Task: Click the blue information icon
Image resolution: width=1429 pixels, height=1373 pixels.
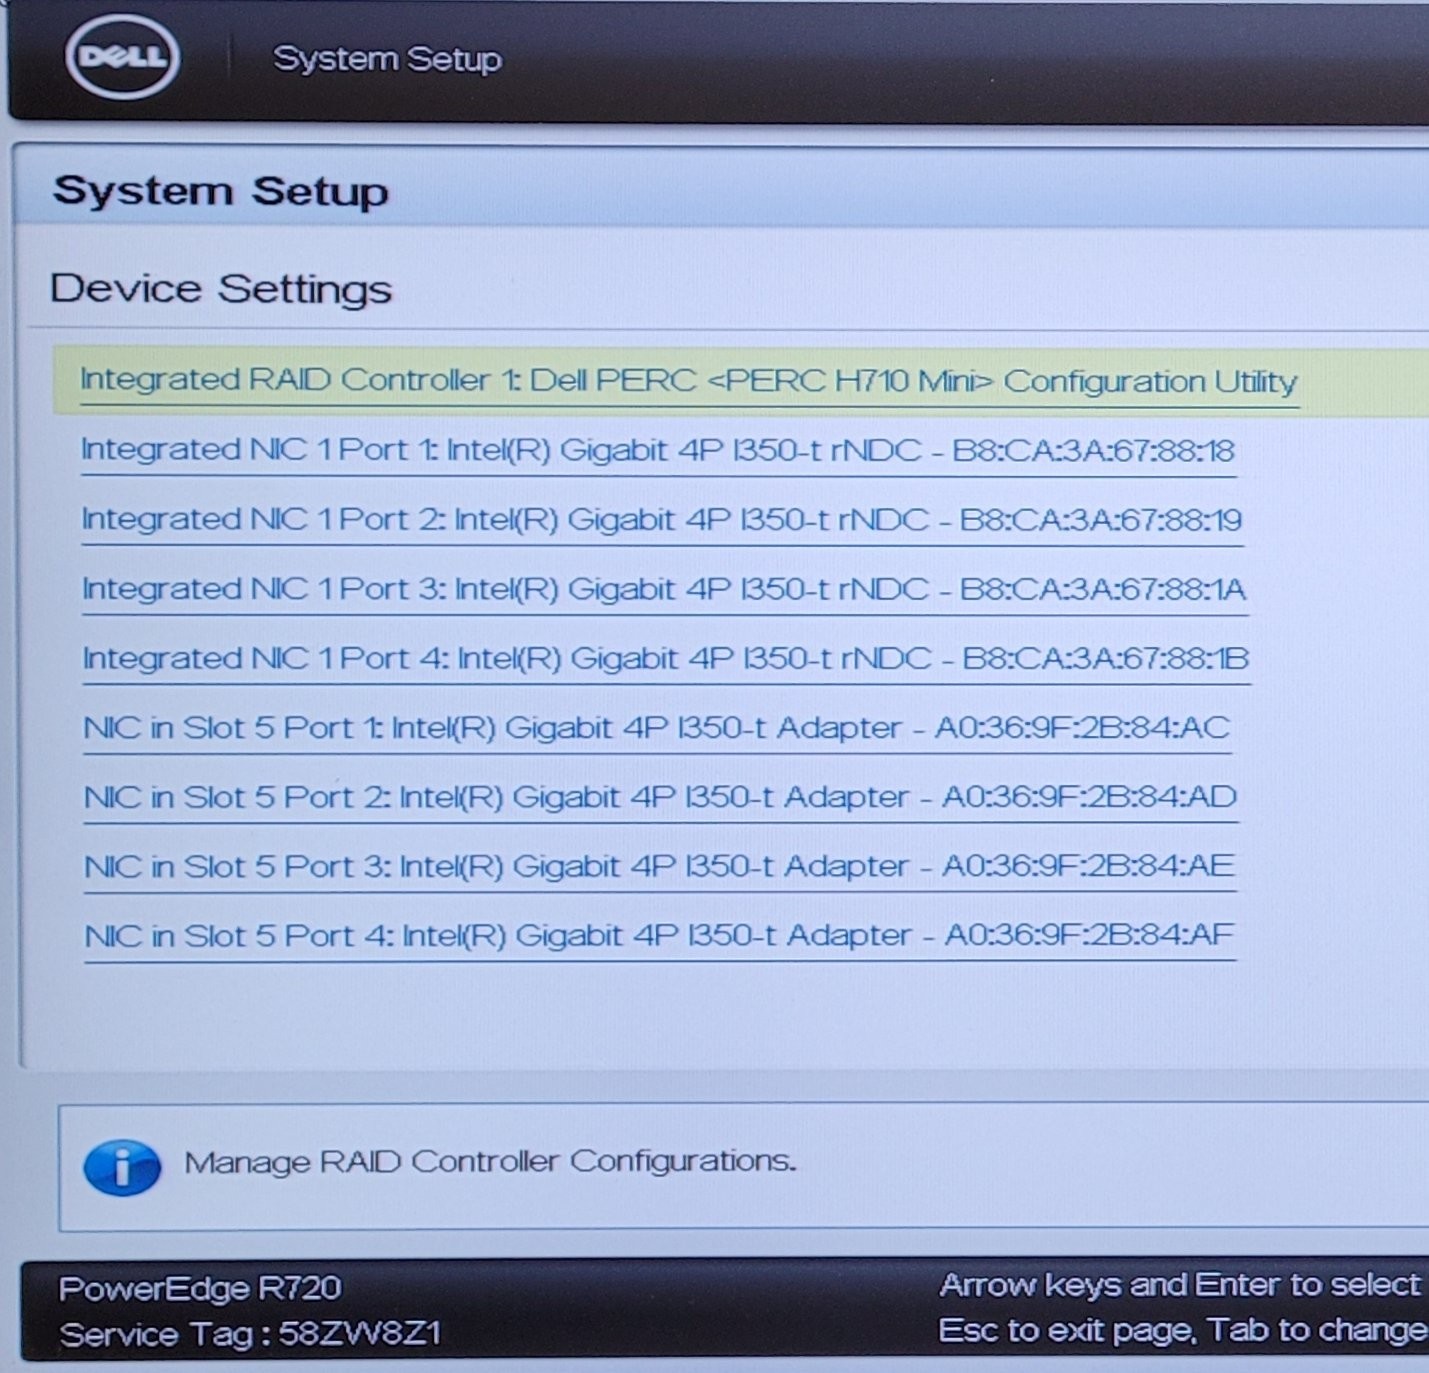Action: point(122,1167)
